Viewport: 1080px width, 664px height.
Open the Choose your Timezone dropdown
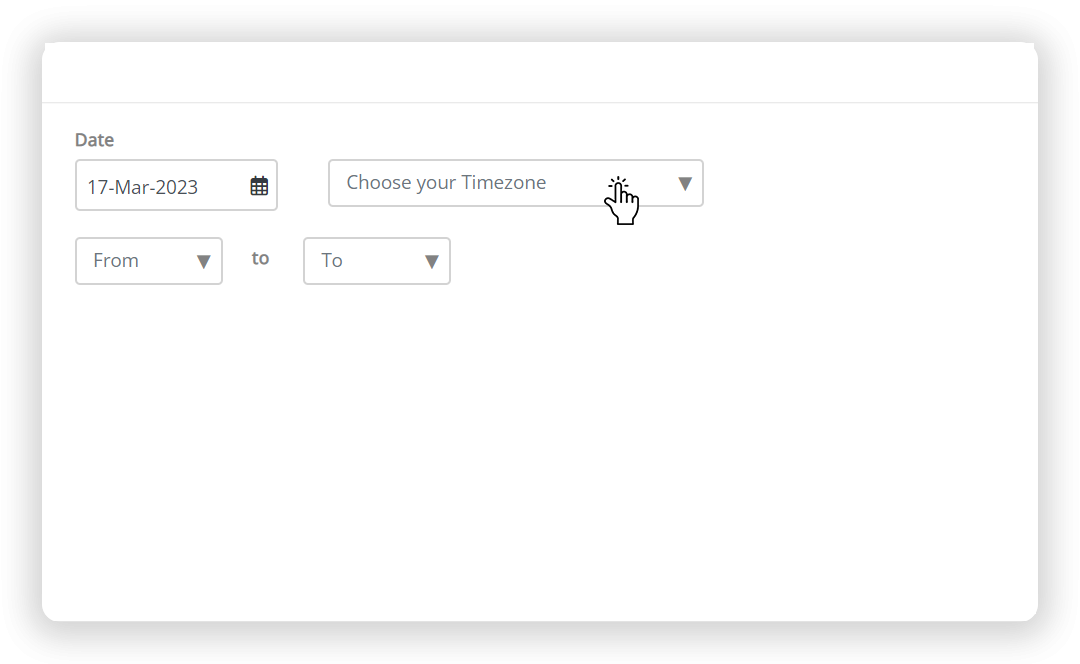[516, 183]
